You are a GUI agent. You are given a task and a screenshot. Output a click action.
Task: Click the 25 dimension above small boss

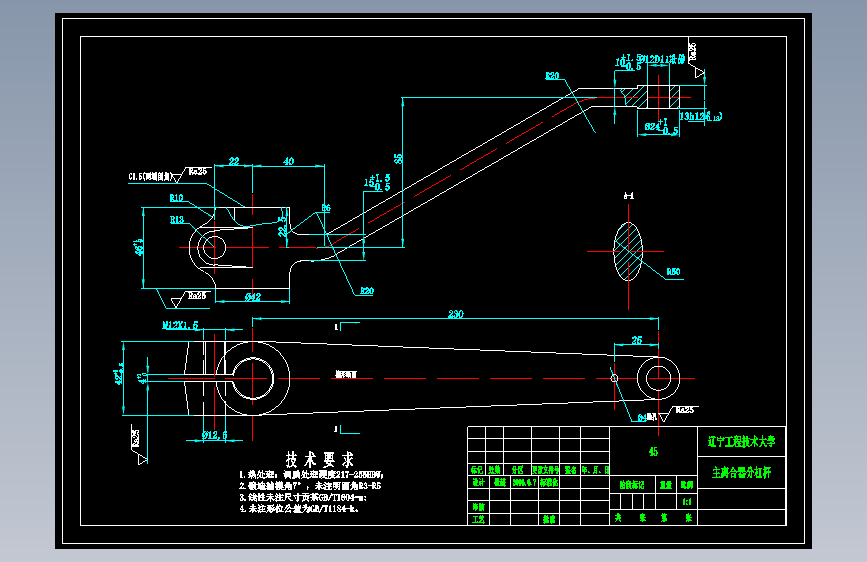(x=637, y=340)
